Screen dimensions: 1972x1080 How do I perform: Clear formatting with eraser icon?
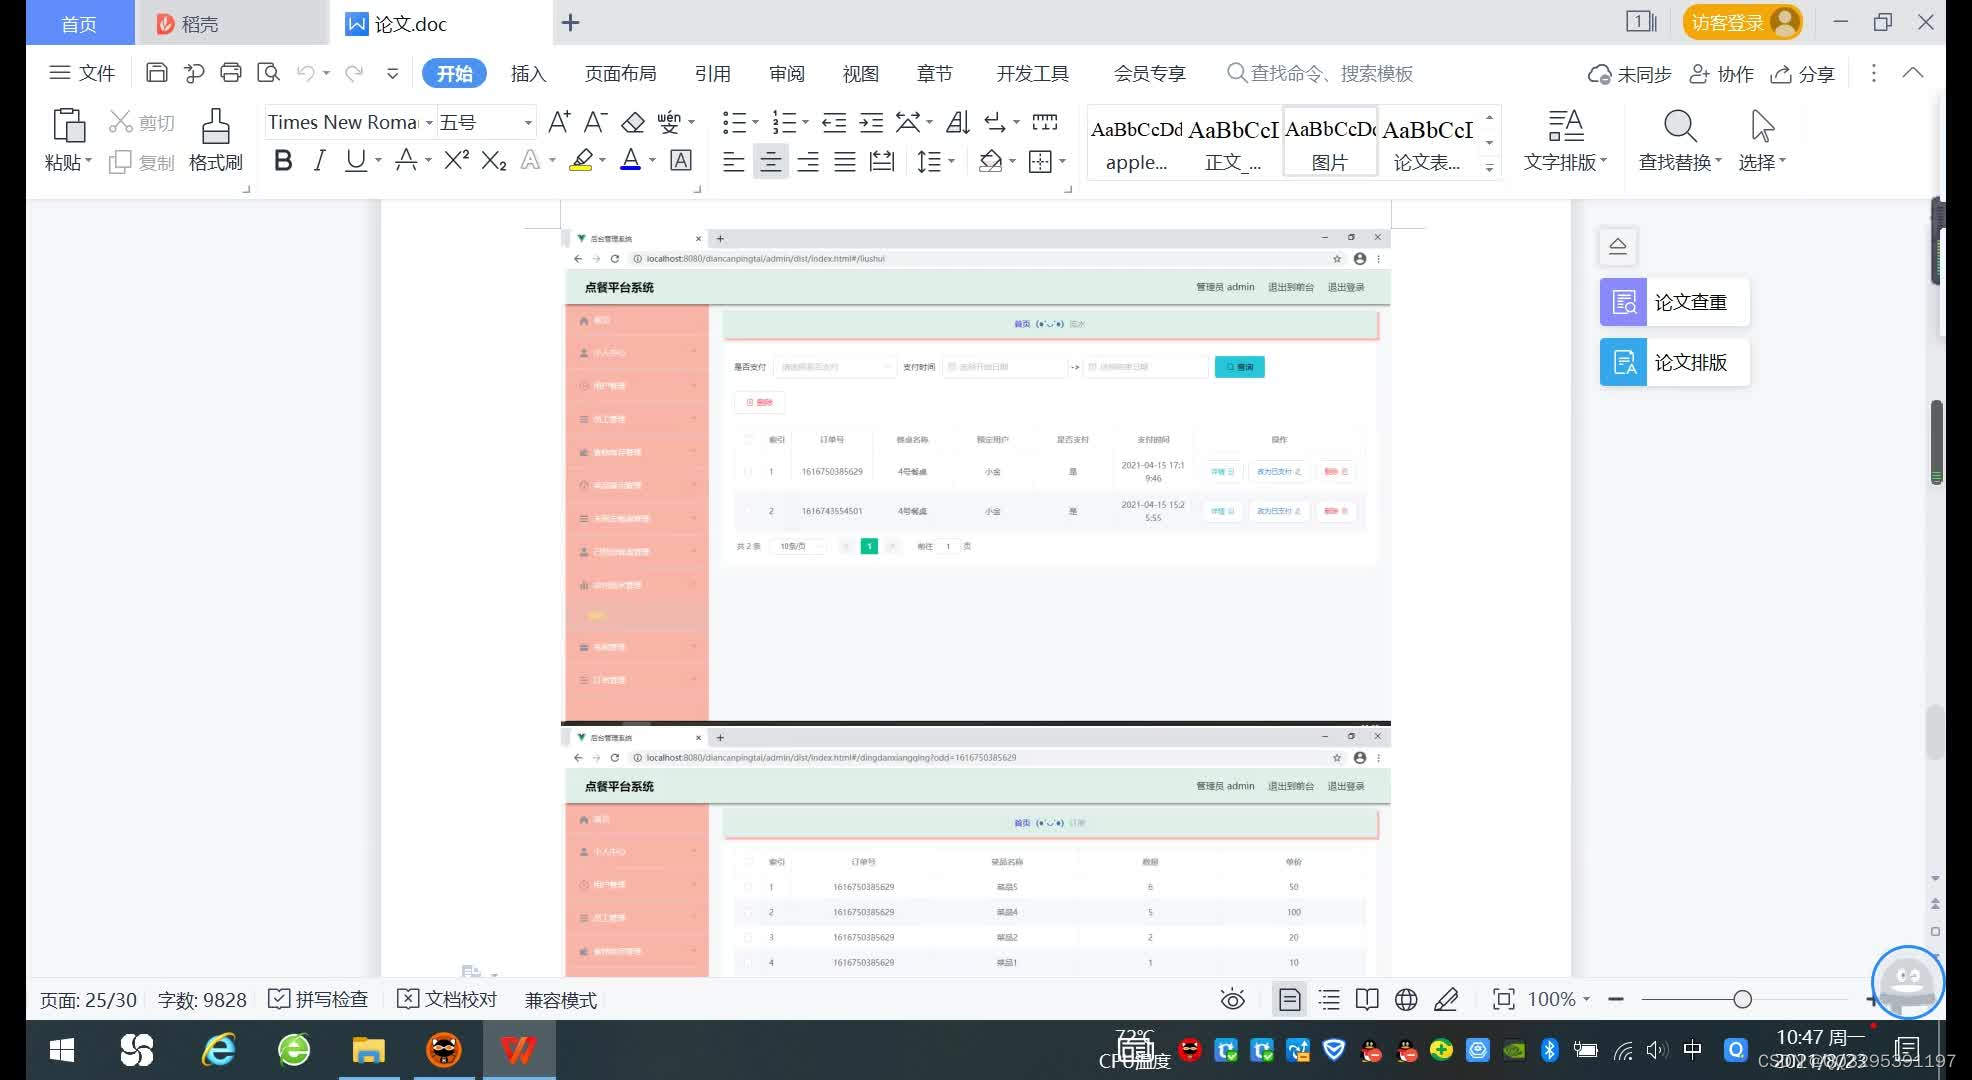click(632, 122)
